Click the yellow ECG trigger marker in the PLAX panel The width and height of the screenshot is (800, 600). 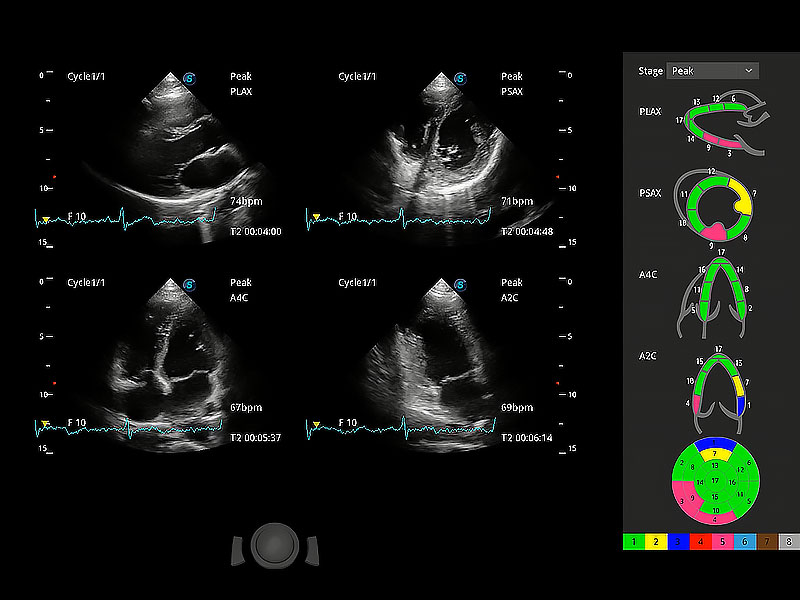click(44, 217)
